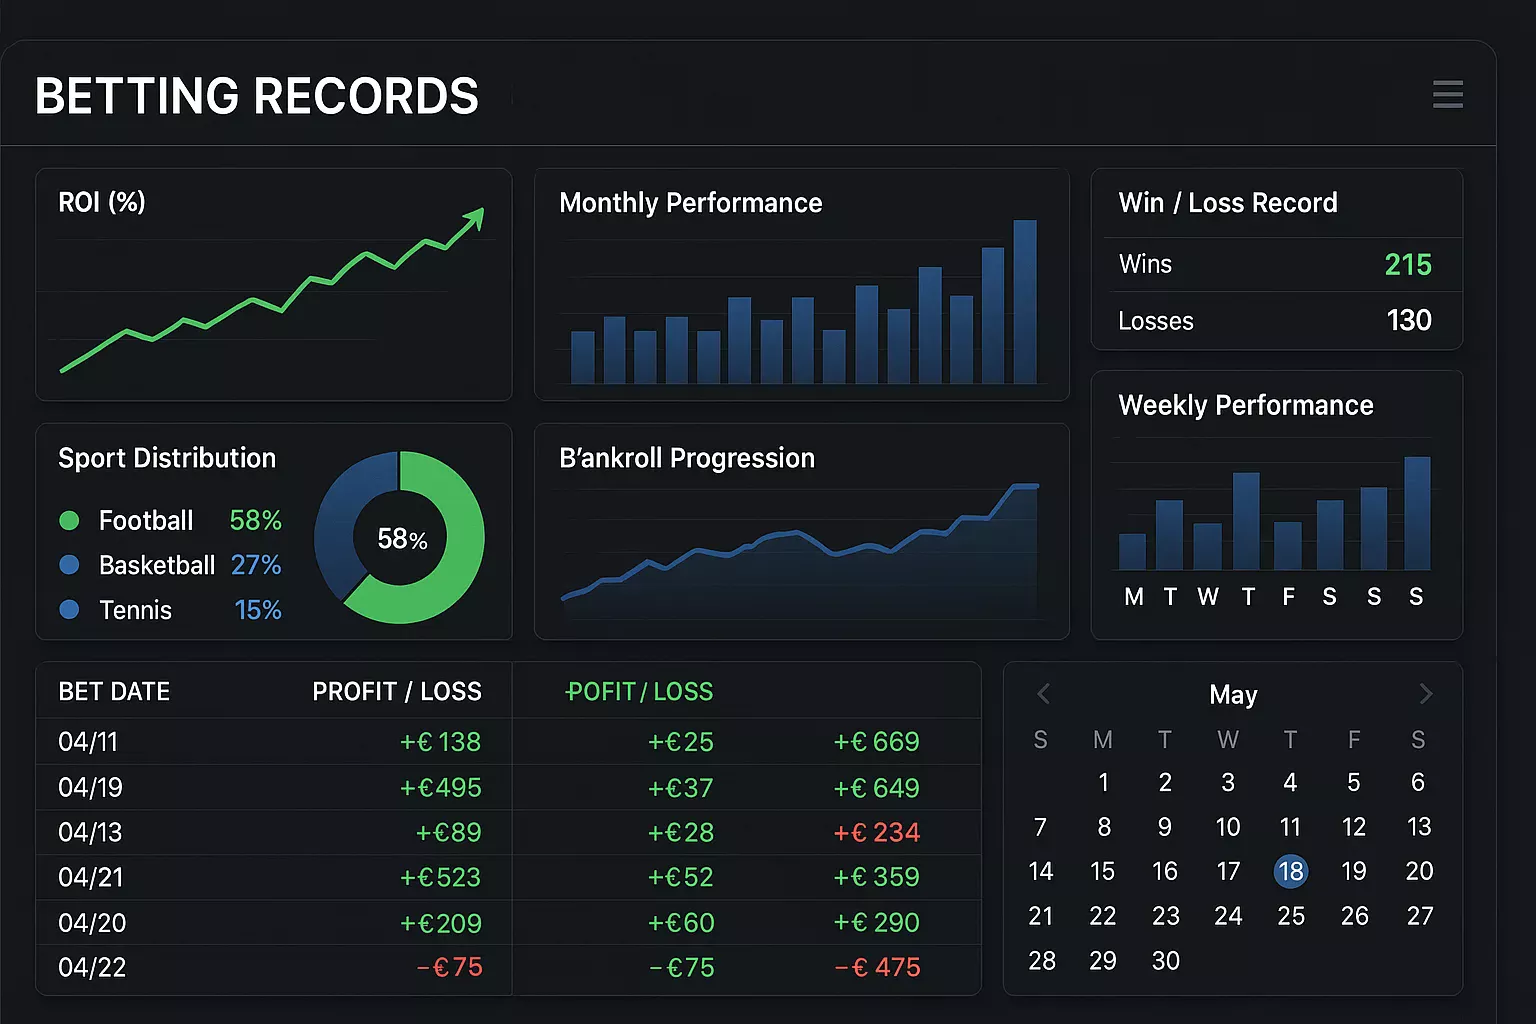Screen dimensions: 1536x1024
Task: Click the blue Tennis legend dot
Action: pyautogui.click(x=69, y=609)
